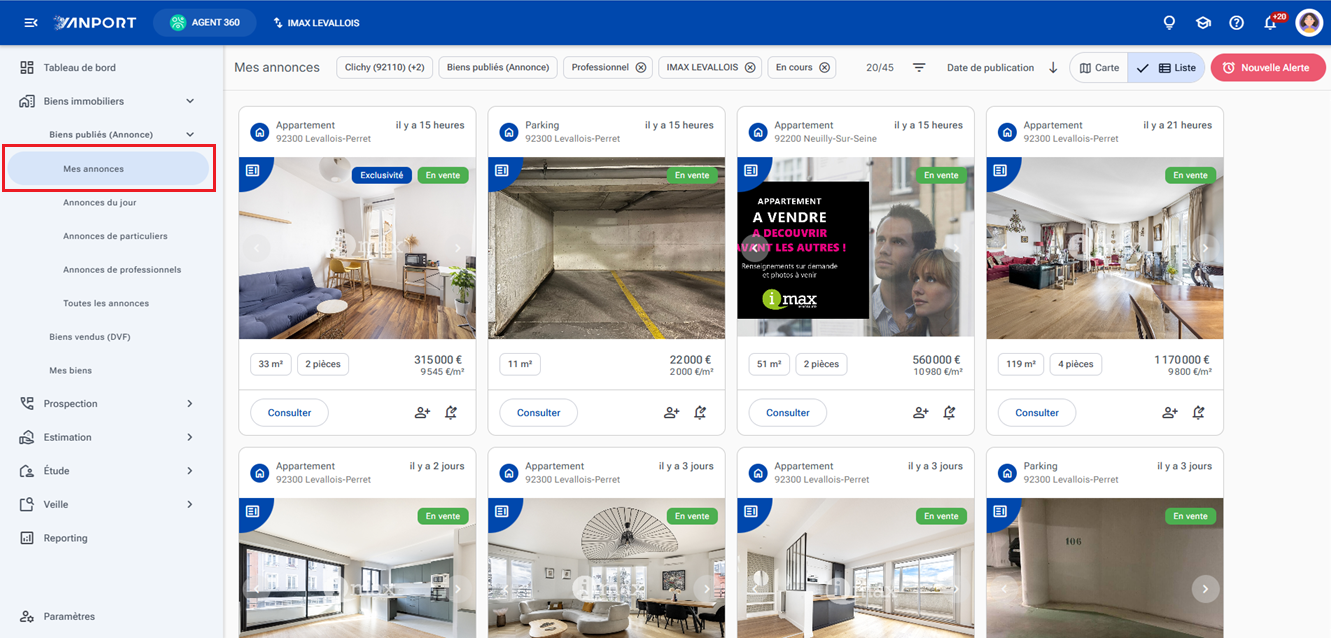This screenshot has width=1331, height=638.
Task: Add contact on the 315 000 € apartment
Action: pos(422,412)
